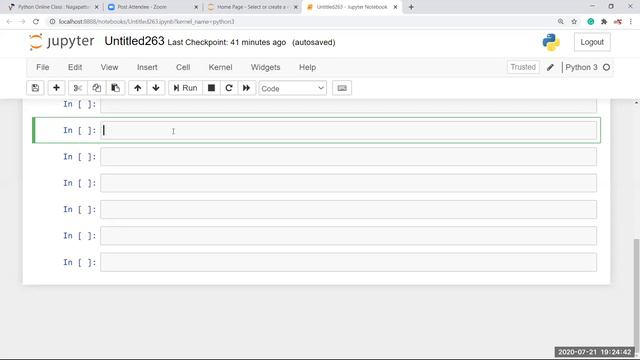This screenshot has width=640, height=360.
Task: Paste cells below with the clipboard icon
Action: pos(116,88)
